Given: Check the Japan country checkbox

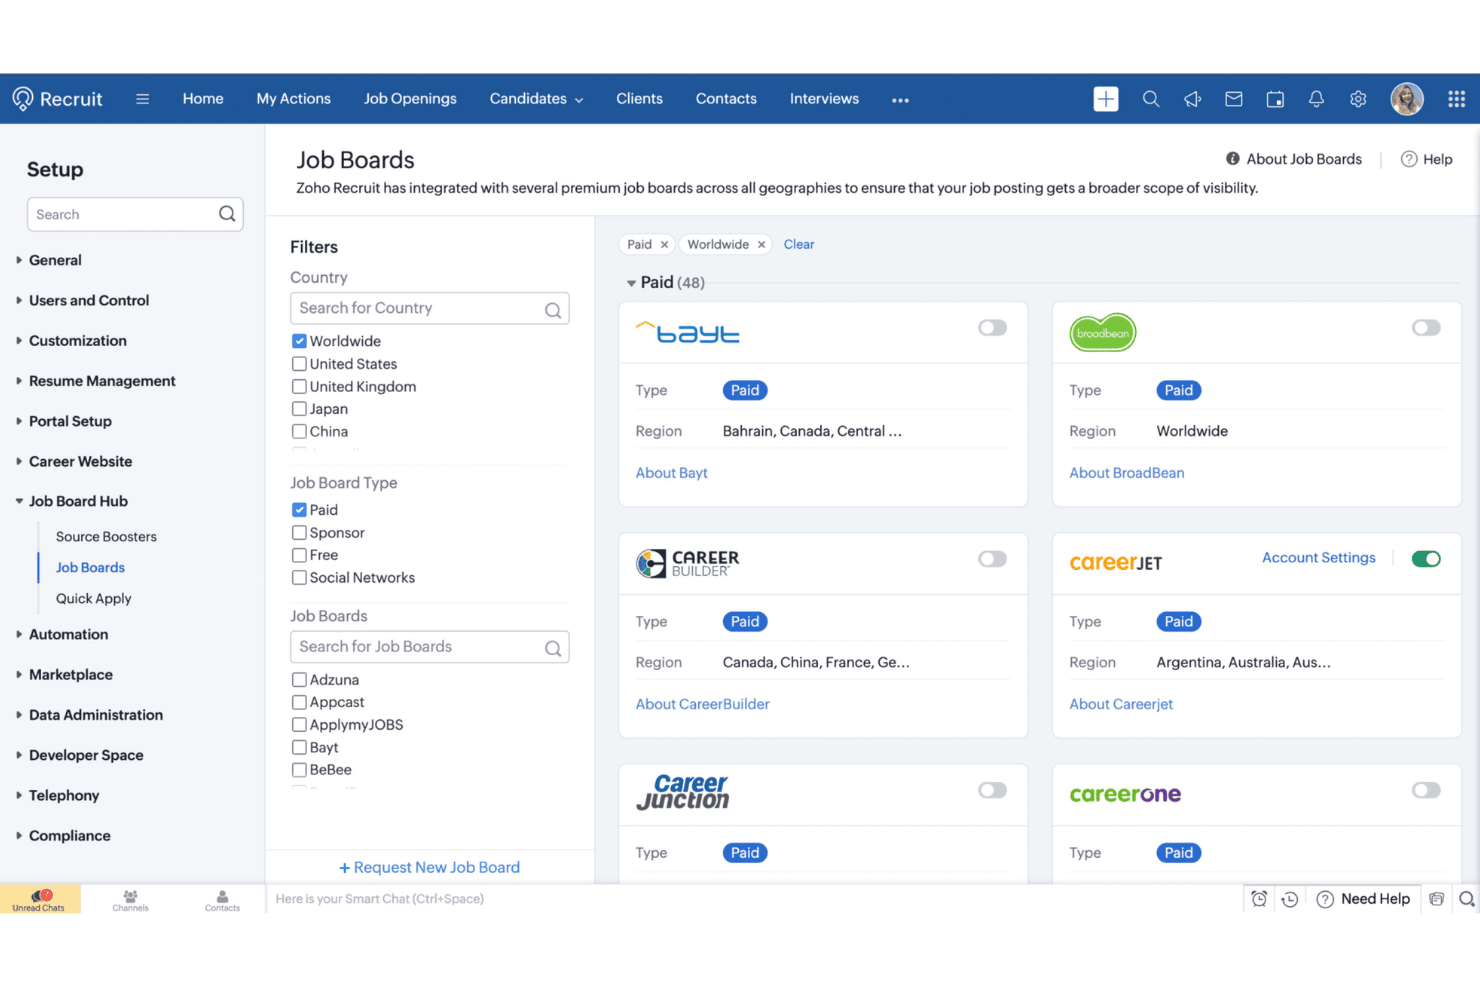Looking at the screenshot, I should point(299,409).
